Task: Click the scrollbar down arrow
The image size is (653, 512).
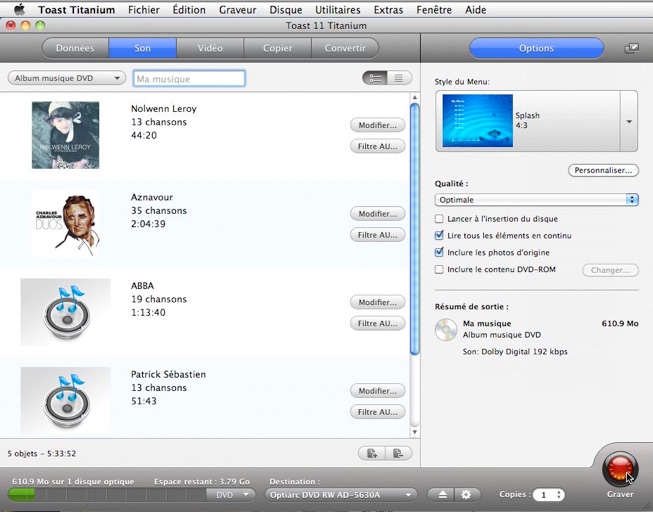Action: [414, 432]
